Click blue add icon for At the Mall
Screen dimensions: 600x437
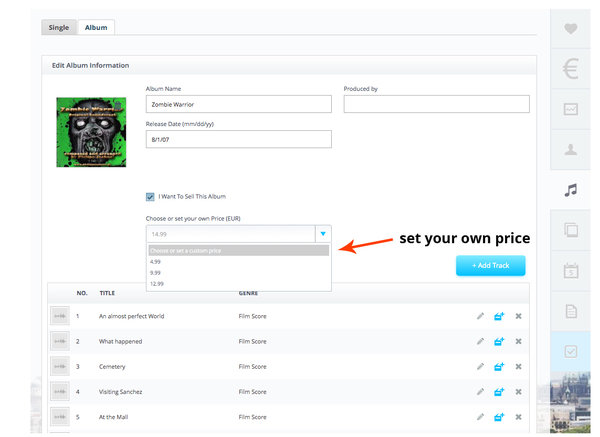499,417
